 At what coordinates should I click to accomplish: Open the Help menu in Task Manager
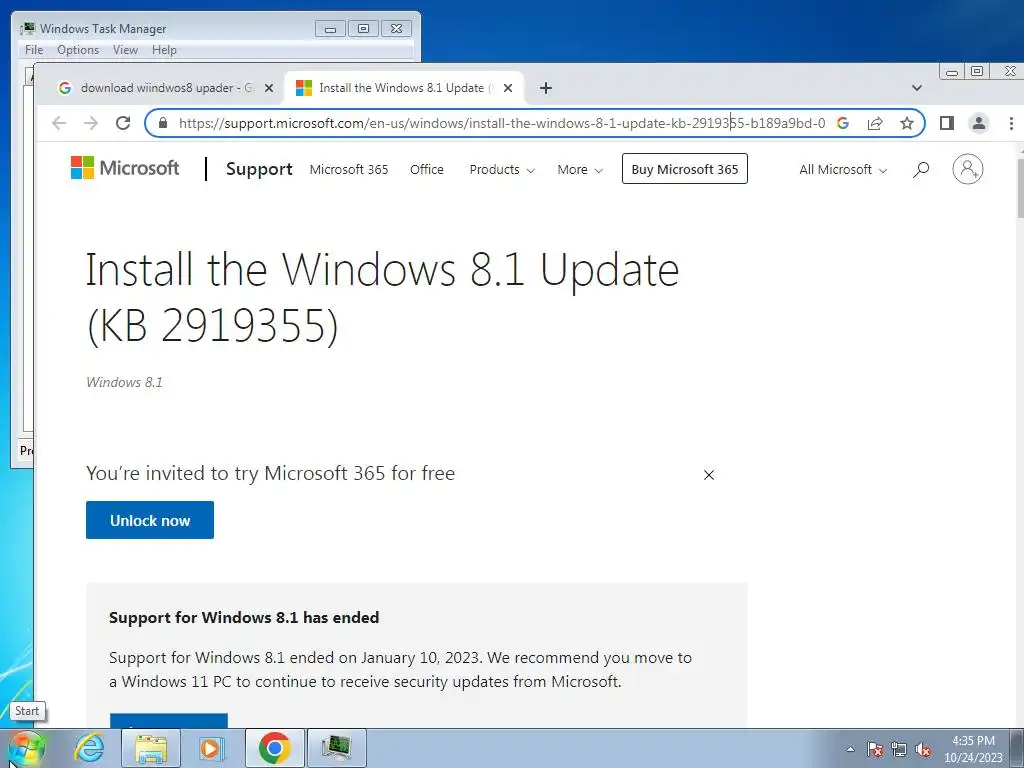point(164,50)
